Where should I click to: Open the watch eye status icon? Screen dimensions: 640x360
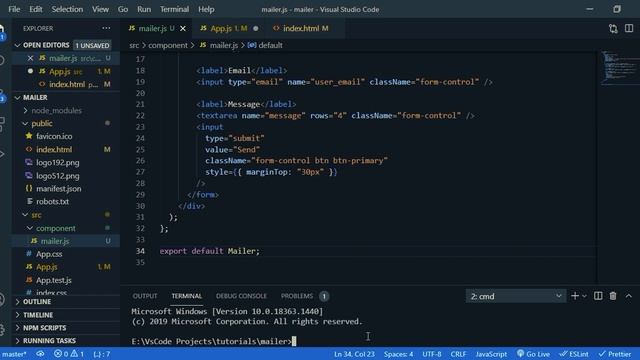click(x=40, y=354)
